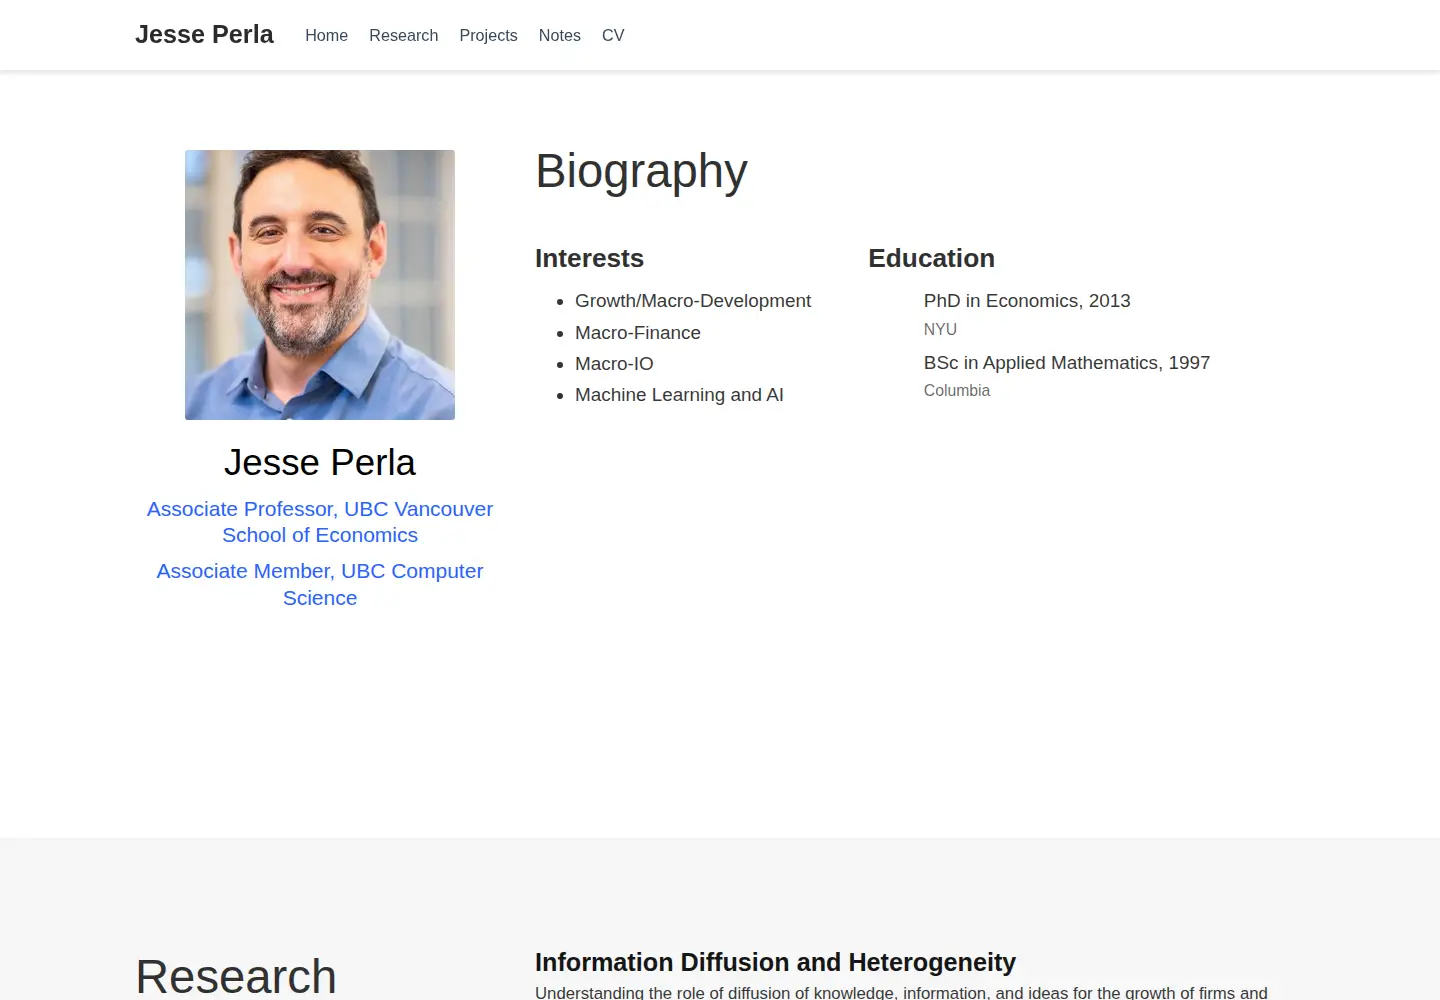Click the Interests heading
Image resolution: width=1440 pixels, height=1000 pixels.
click(x=589, y=258)
